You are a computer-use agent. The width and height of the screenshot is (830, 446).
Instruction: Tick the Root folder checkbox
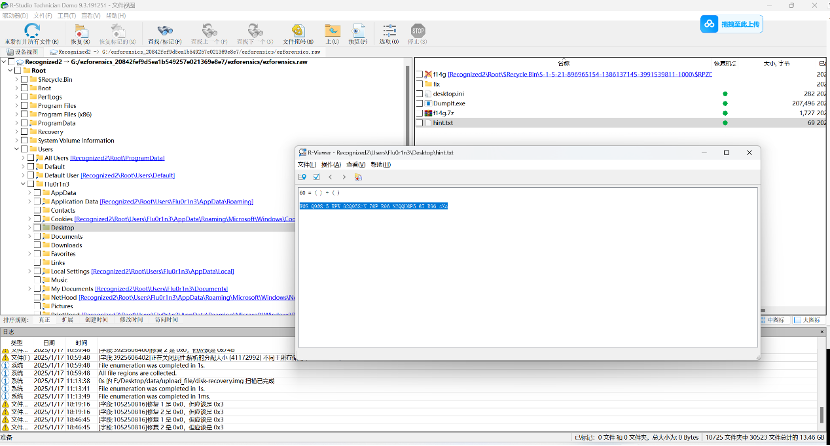click(18, 70)
